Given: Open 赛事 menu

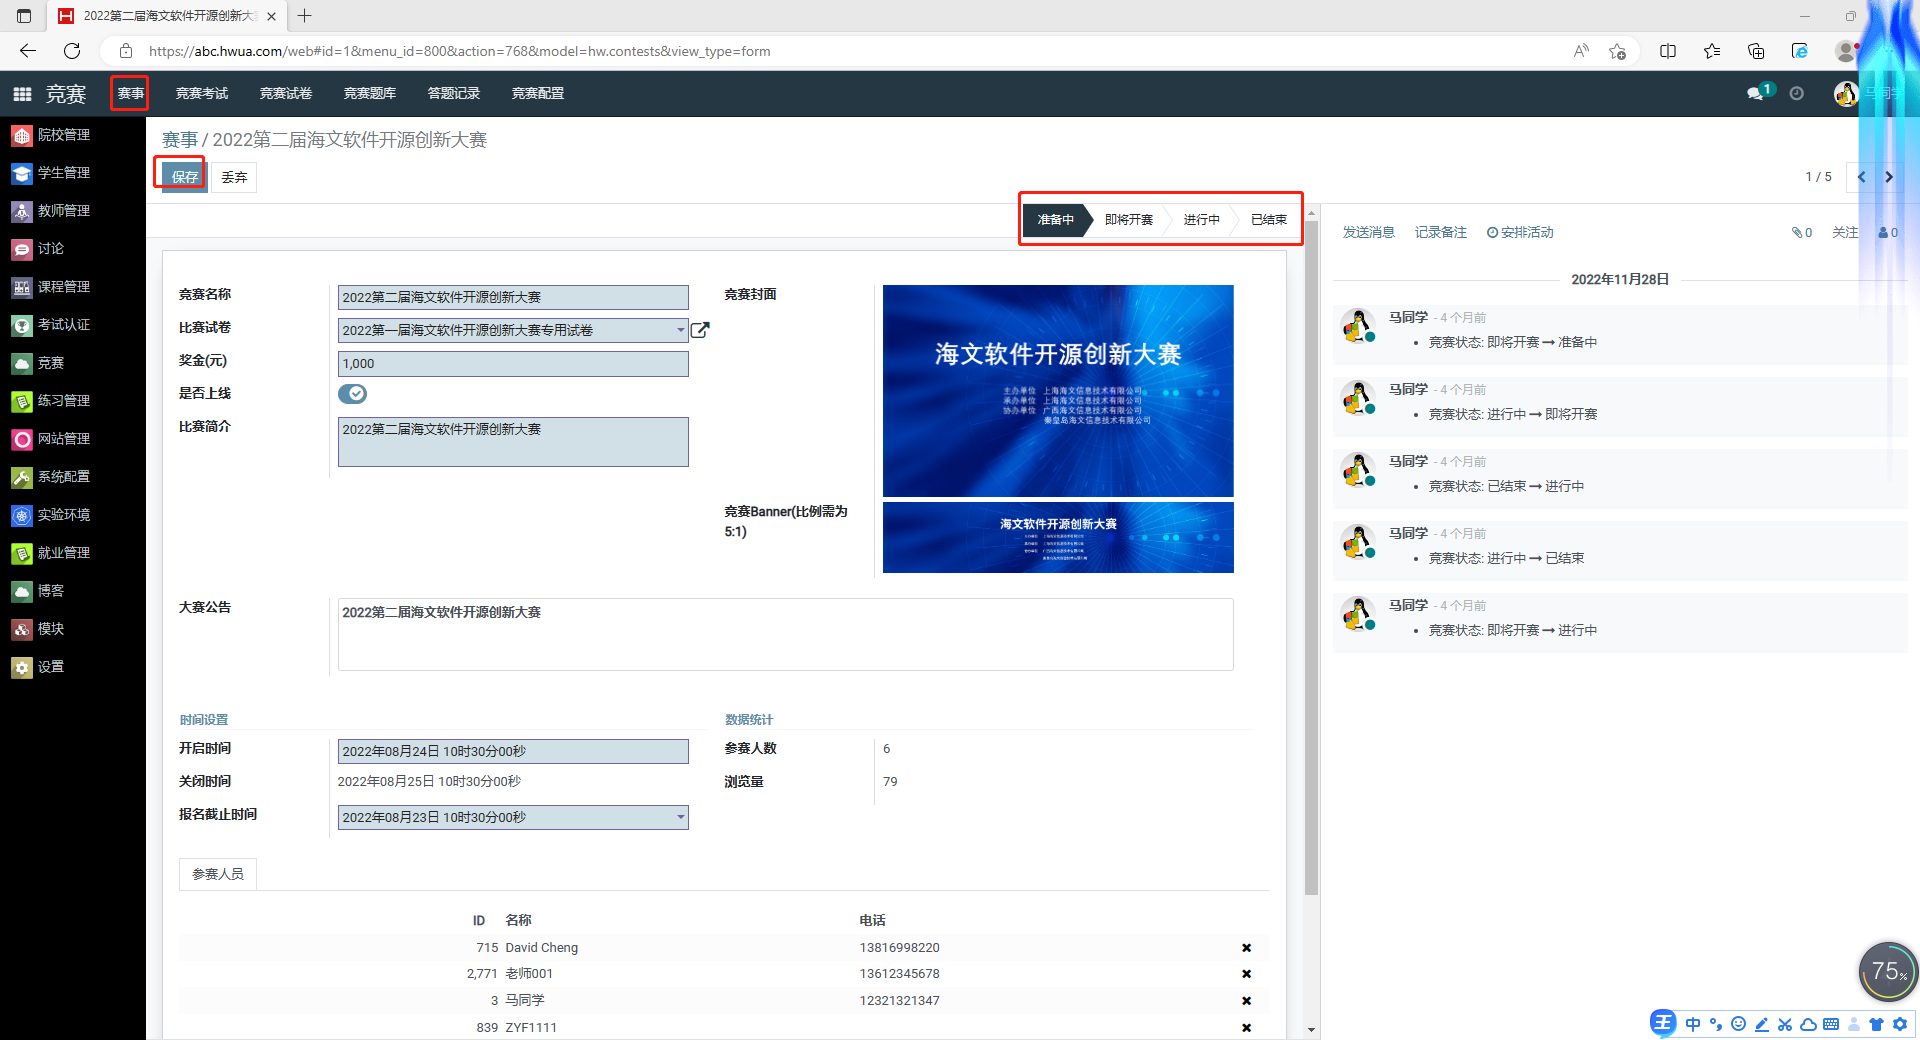Looking at the screenshot, I should click(130, 93).
